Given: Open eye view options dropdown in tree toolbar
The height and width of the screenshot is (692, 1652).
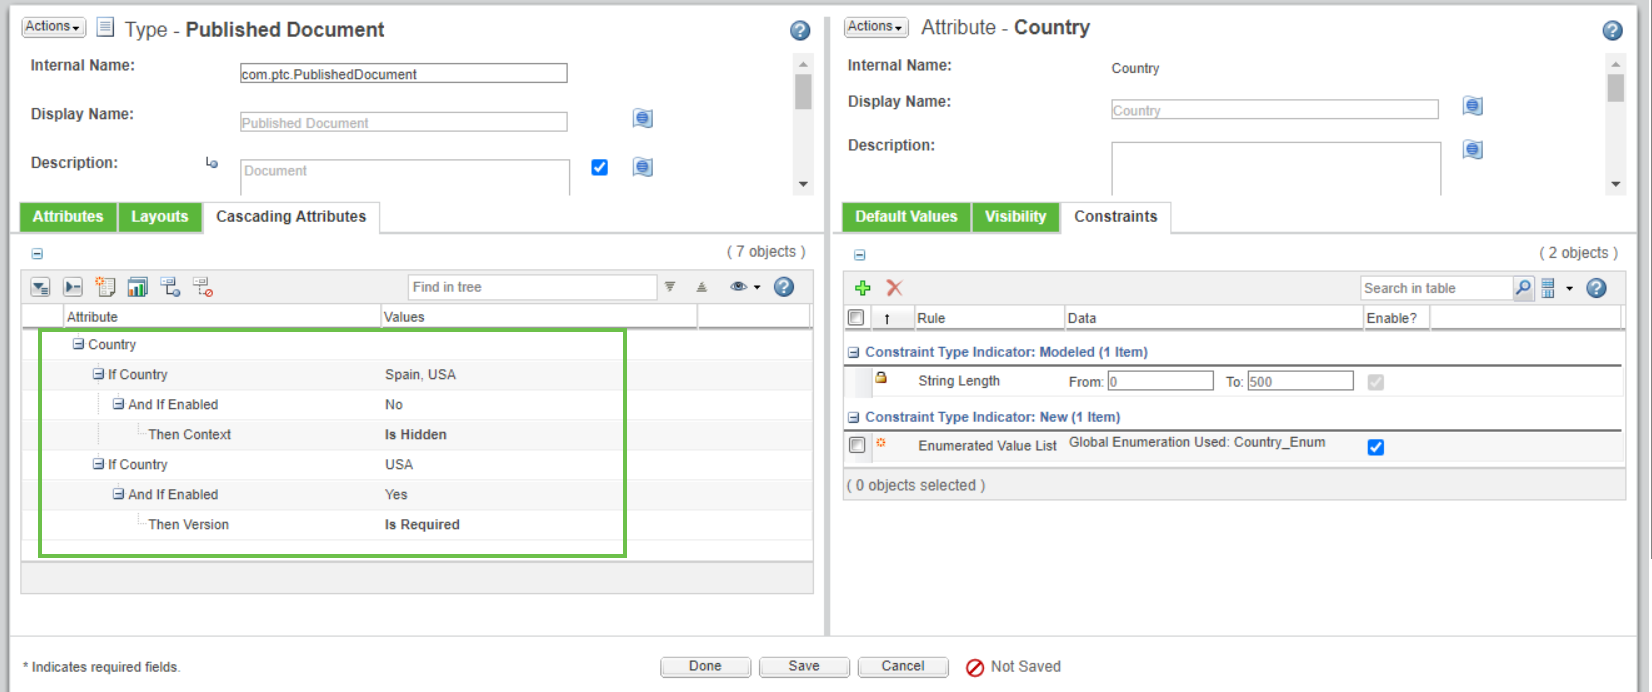Looking at the screenshot, I should [745, 287].
